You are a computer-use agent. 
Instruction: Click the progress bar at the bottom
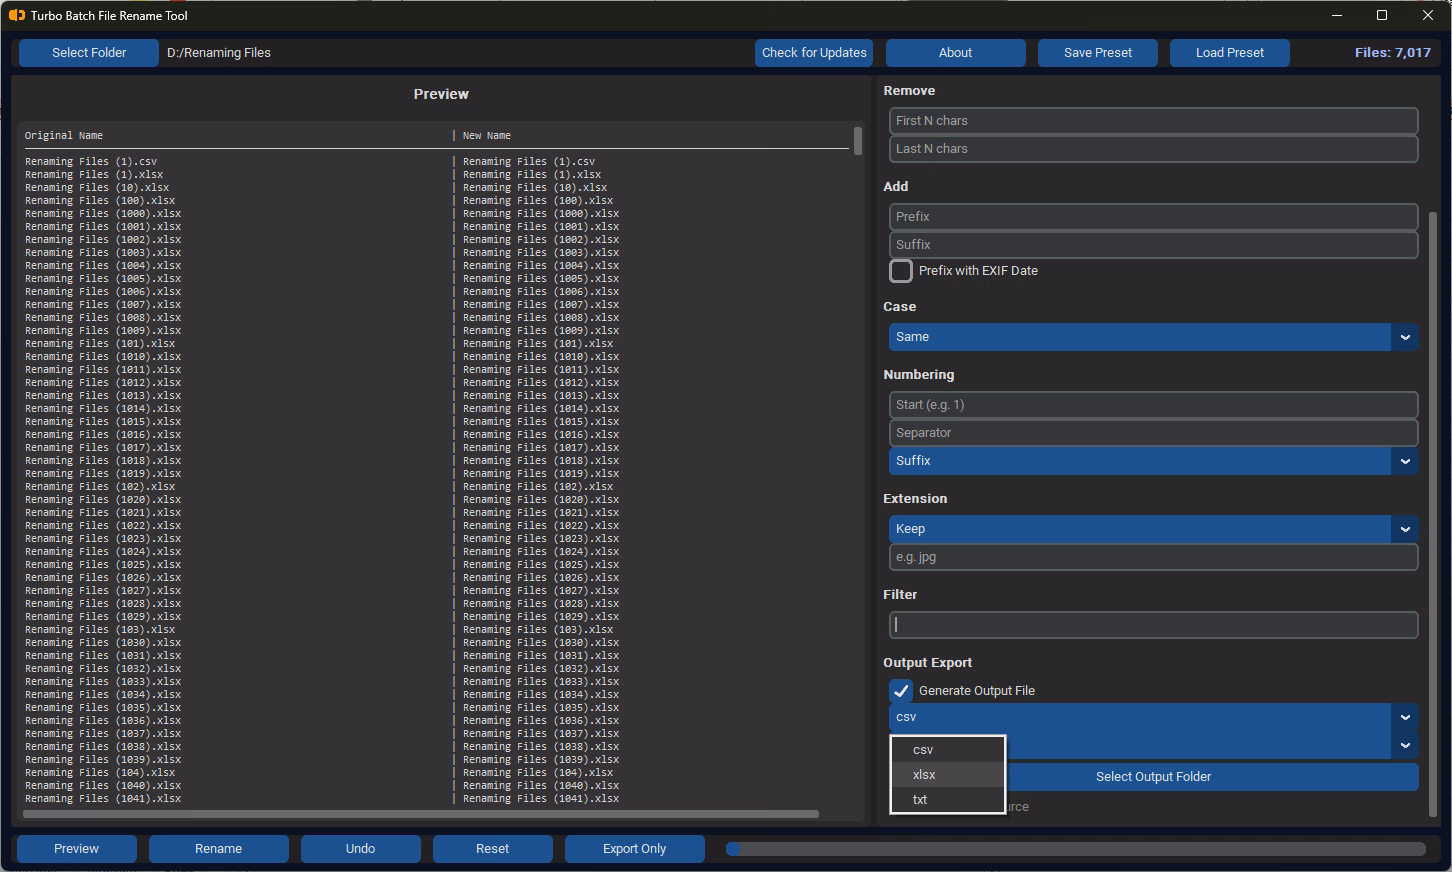[1076, 849]
